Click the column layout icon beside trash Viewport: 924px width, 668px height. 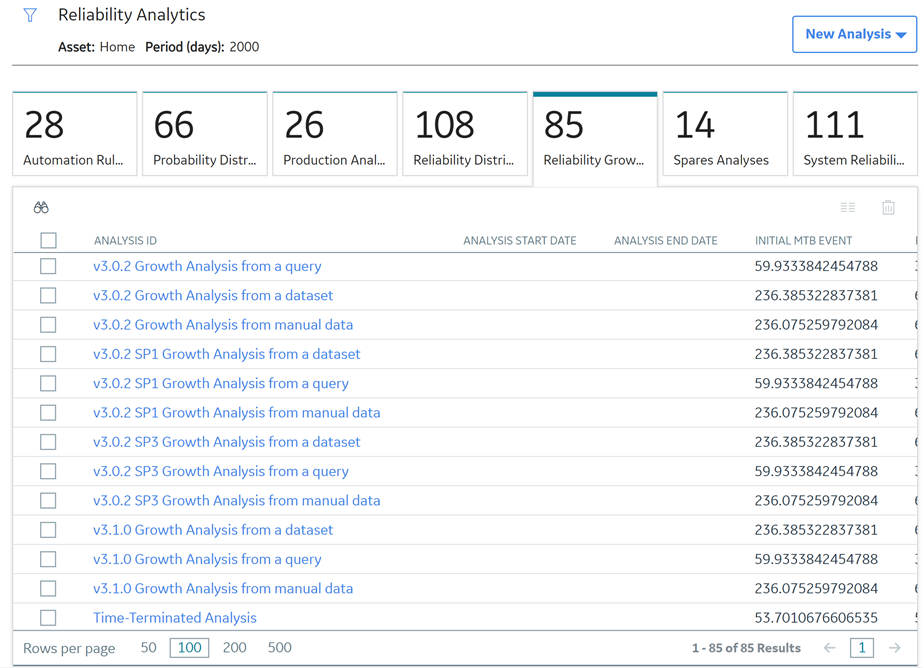tap(847, 207)
